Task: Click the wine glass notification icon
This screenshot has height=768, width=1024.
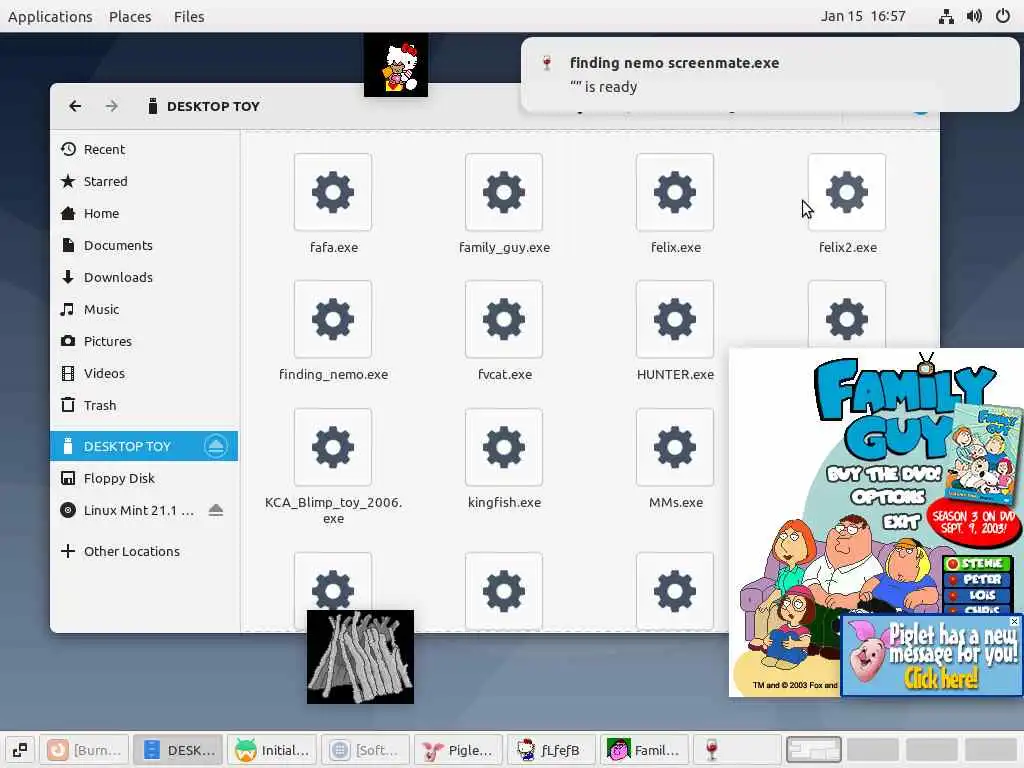Action: (547, 63)
